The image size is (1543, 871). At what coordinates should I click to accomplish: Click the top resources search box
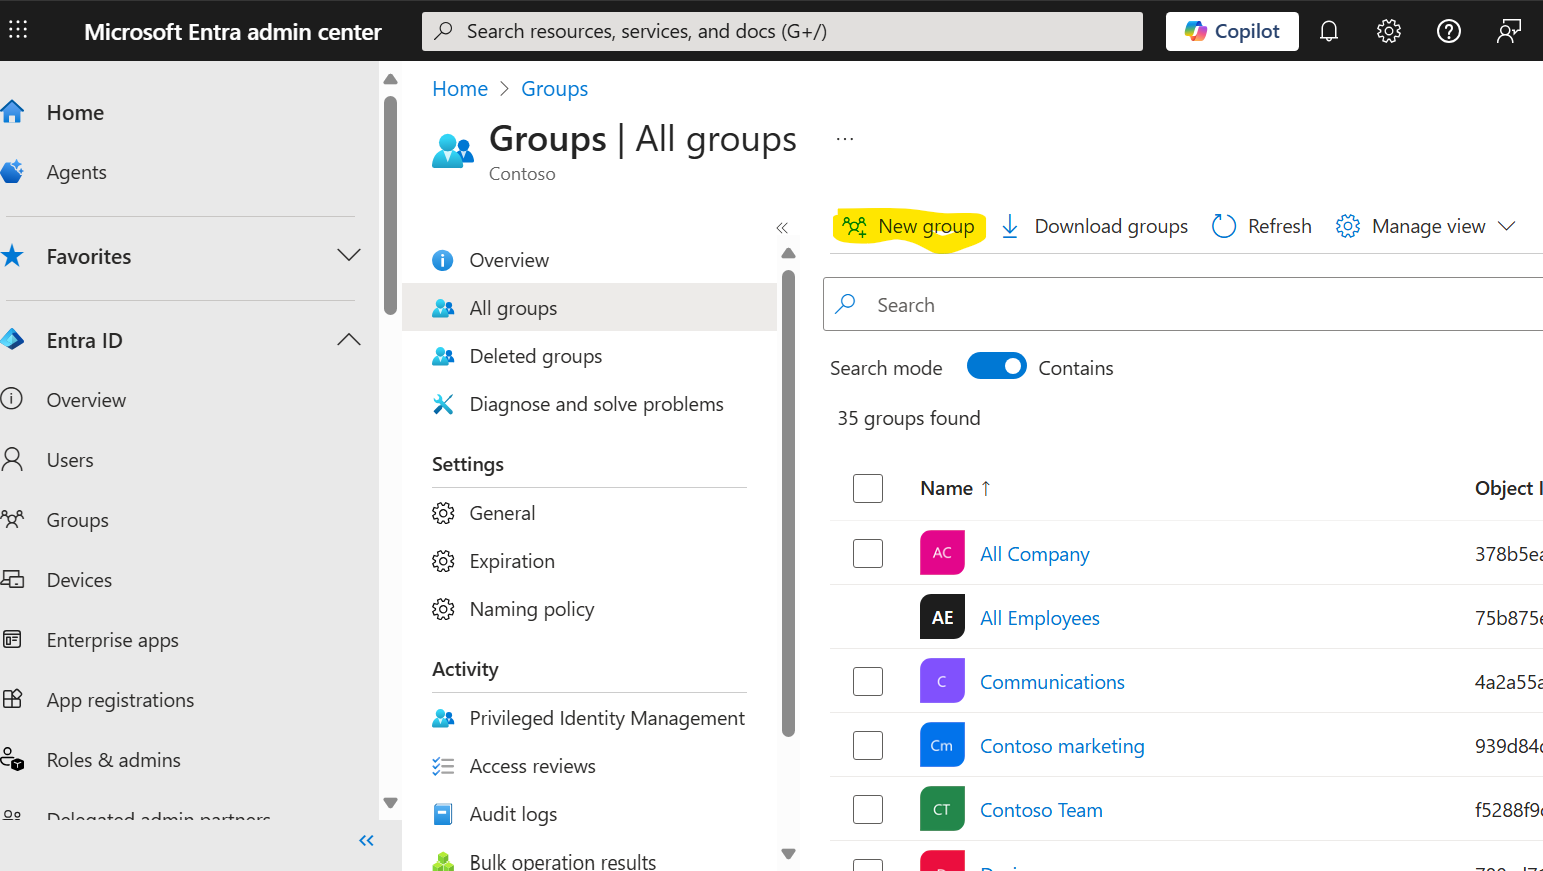pos(782,31)
